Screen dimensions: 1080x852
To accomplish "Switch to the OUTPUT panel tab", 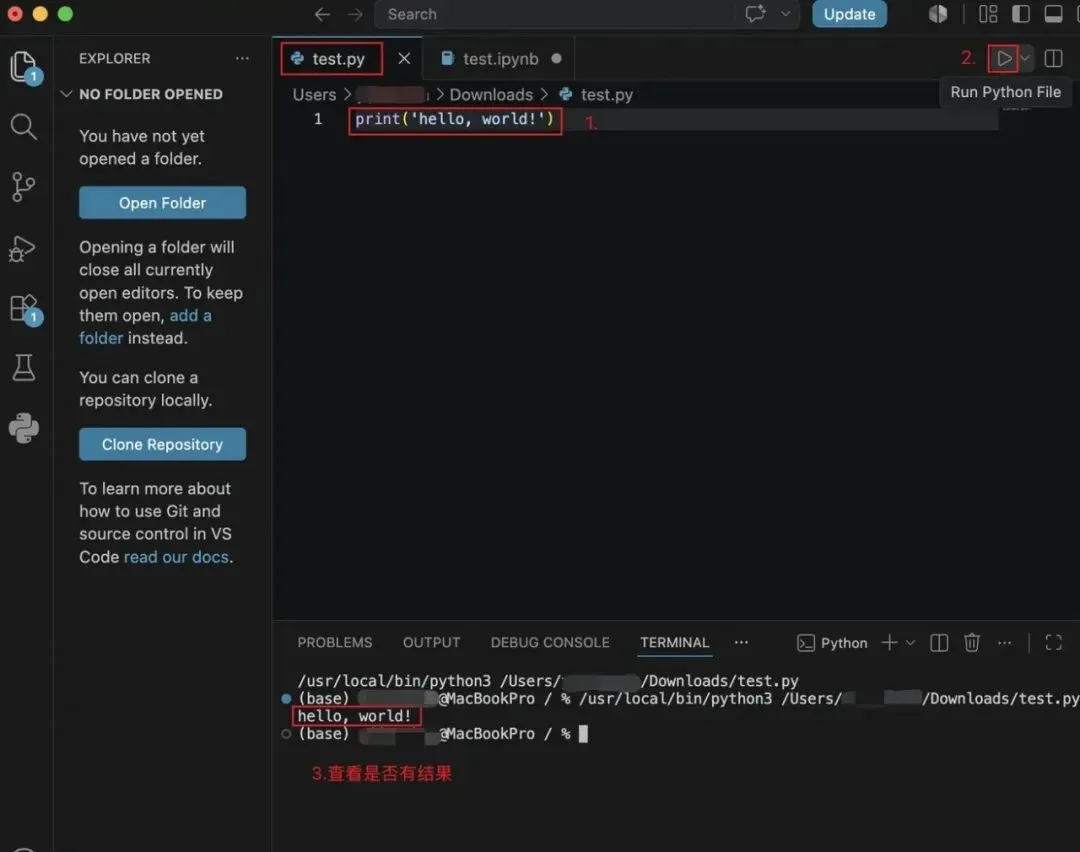I will [431, 643].
